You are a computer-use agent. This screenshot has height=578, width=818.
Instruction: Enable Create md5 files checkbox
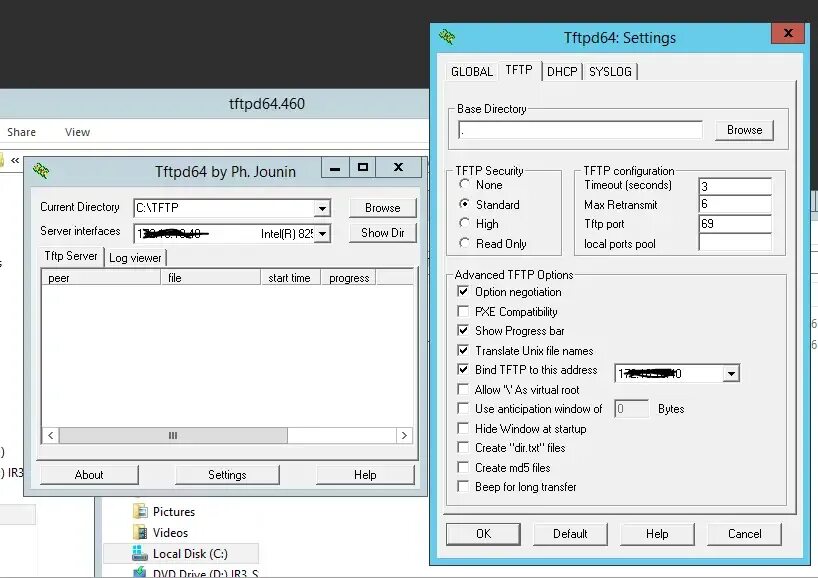click(463, 467)
